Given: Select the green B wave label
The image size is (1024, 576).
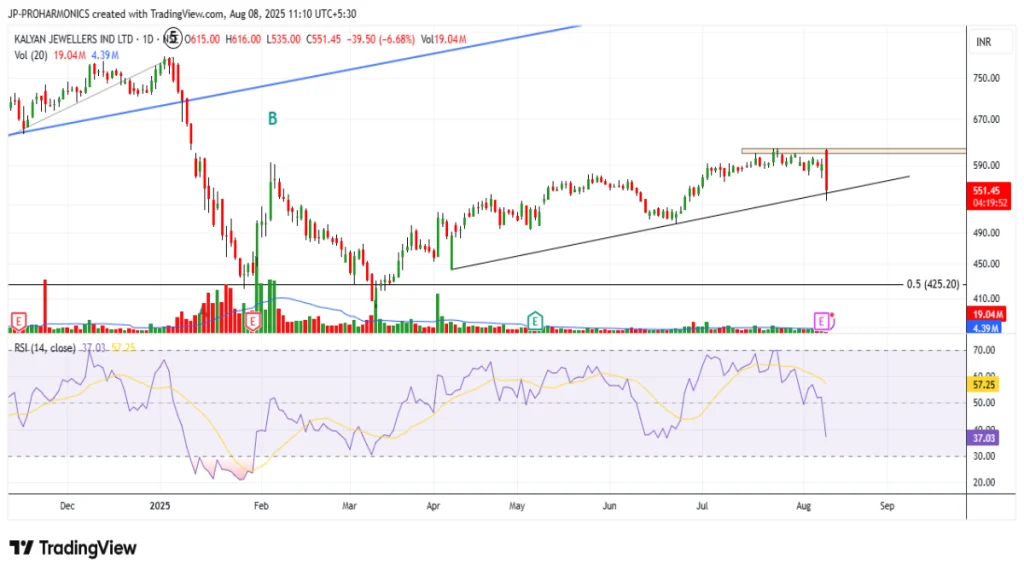Looking at the screenshot, I should tap(273, 119).
